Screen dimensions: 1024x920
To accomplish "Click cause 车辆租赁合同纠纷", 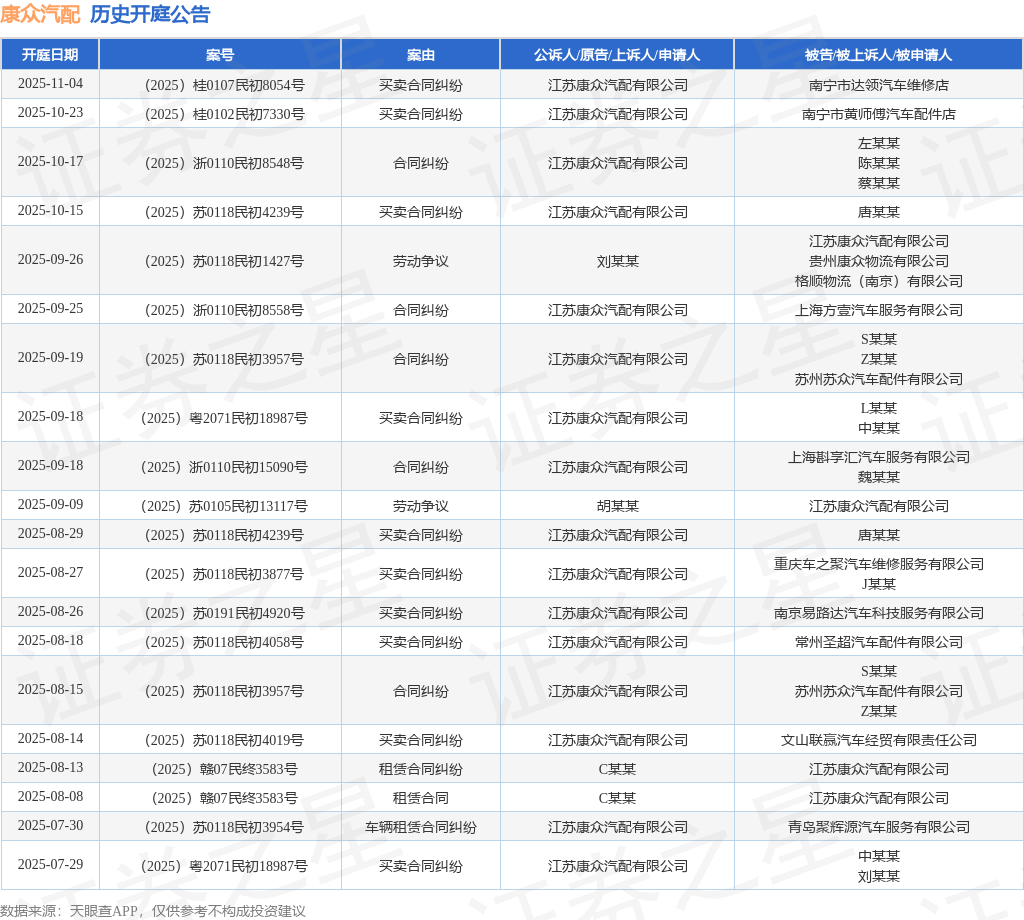I will click(421, 827).
